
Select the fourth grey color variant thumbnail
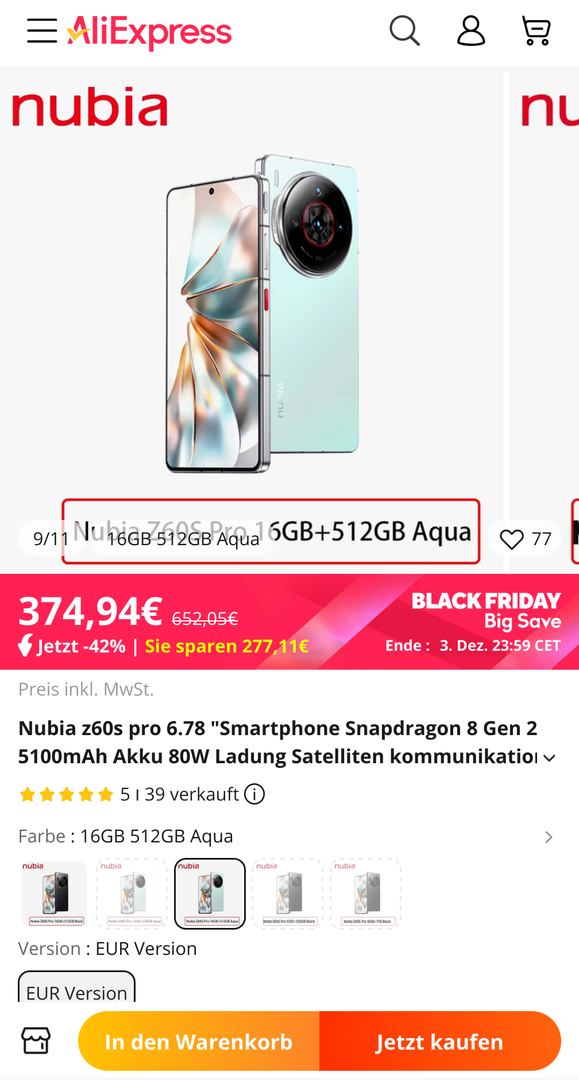tap(287, 893)
